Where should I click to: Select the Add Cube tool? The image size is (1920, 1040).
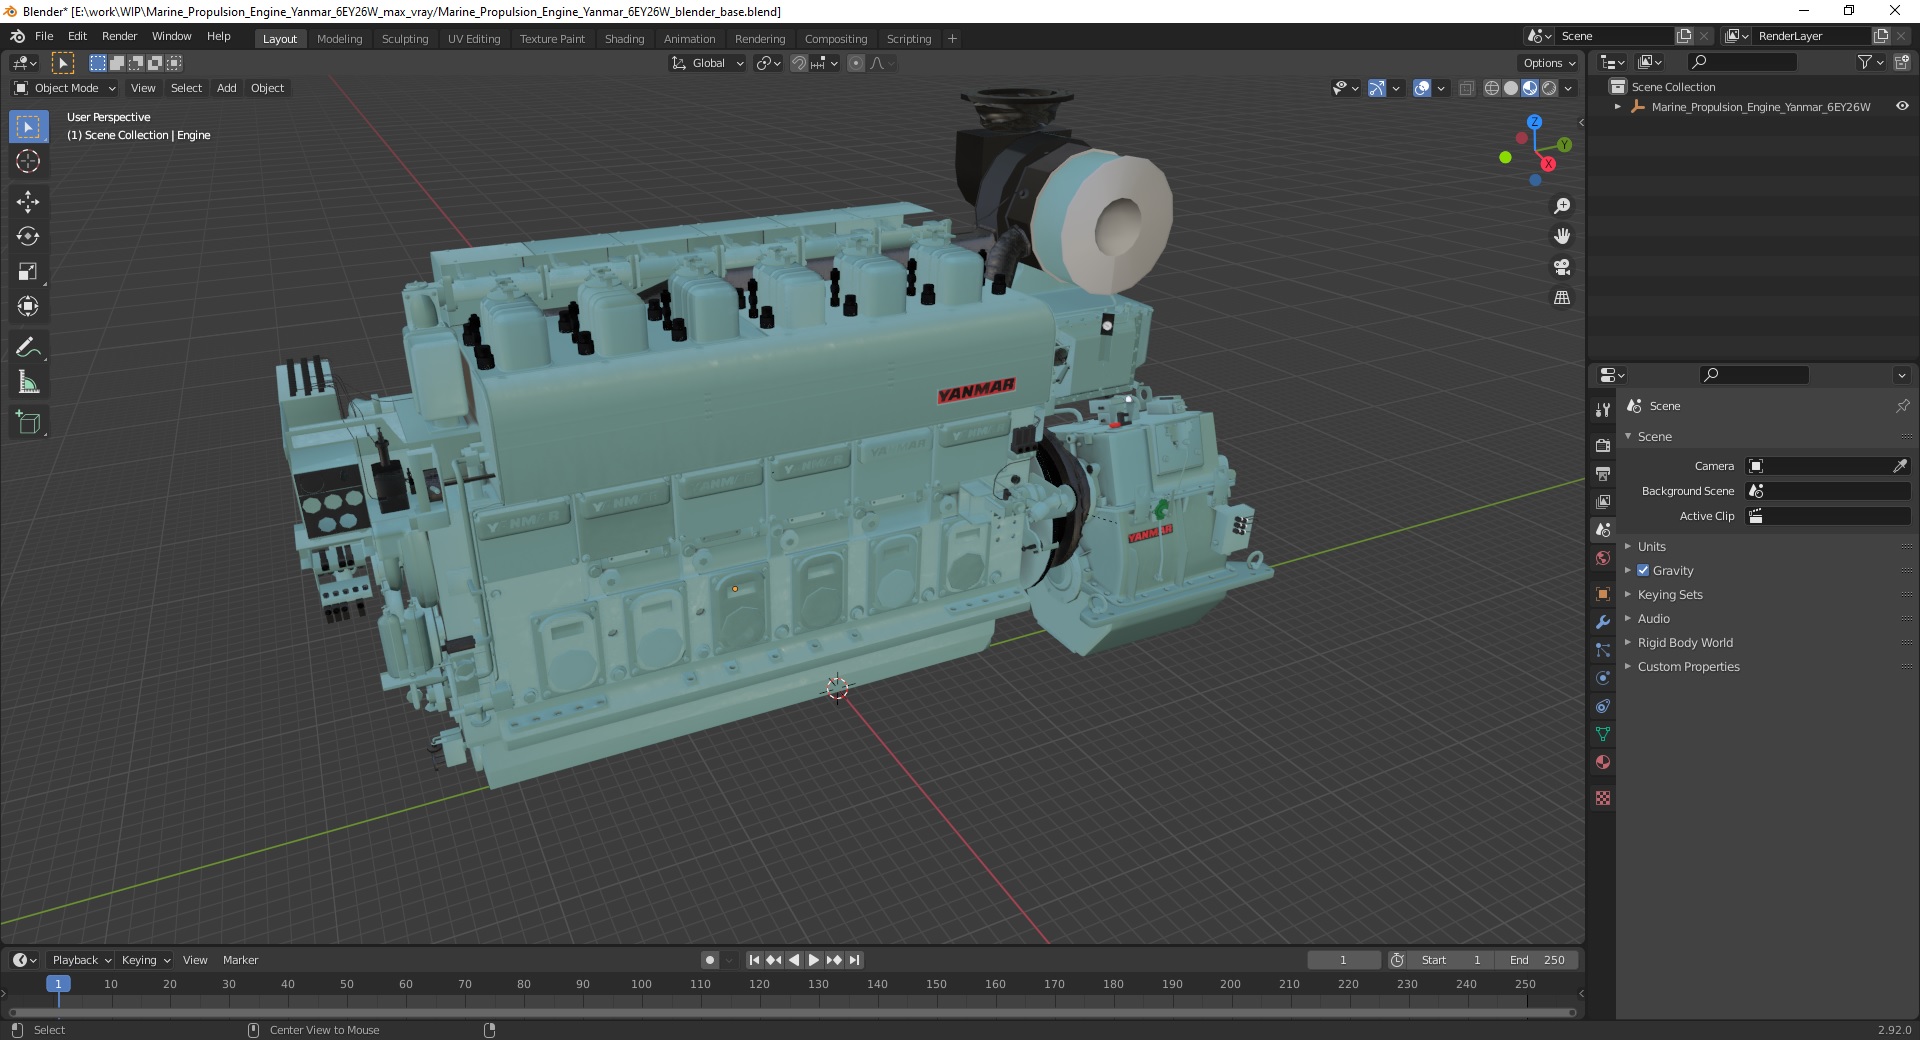coord(28,423)
